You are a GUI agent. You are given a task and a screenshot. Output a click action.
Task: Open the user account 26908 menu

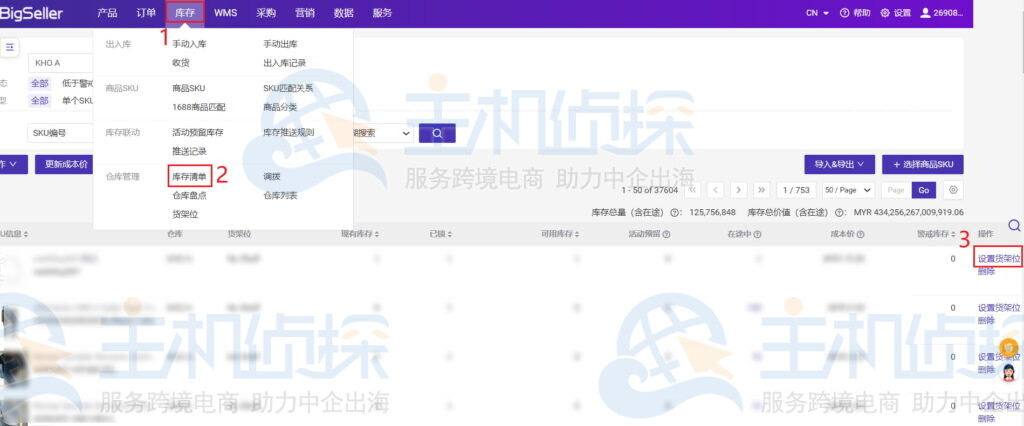[941, 13]
